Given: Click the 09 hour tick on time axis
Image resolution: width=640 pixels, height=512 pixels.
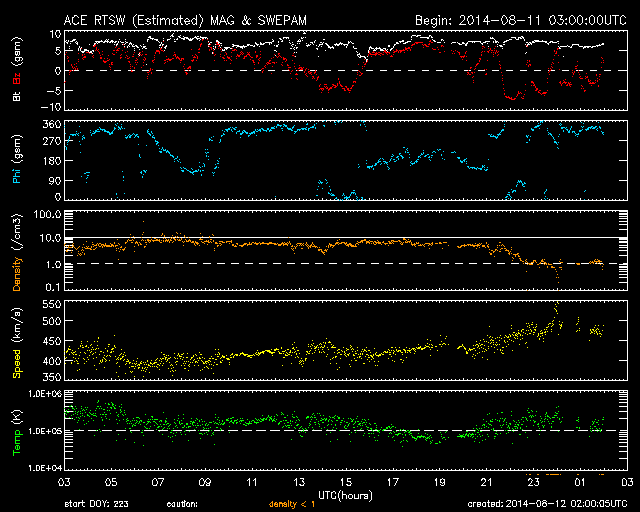Looking at the screenshot, I should tap(205, 482).
